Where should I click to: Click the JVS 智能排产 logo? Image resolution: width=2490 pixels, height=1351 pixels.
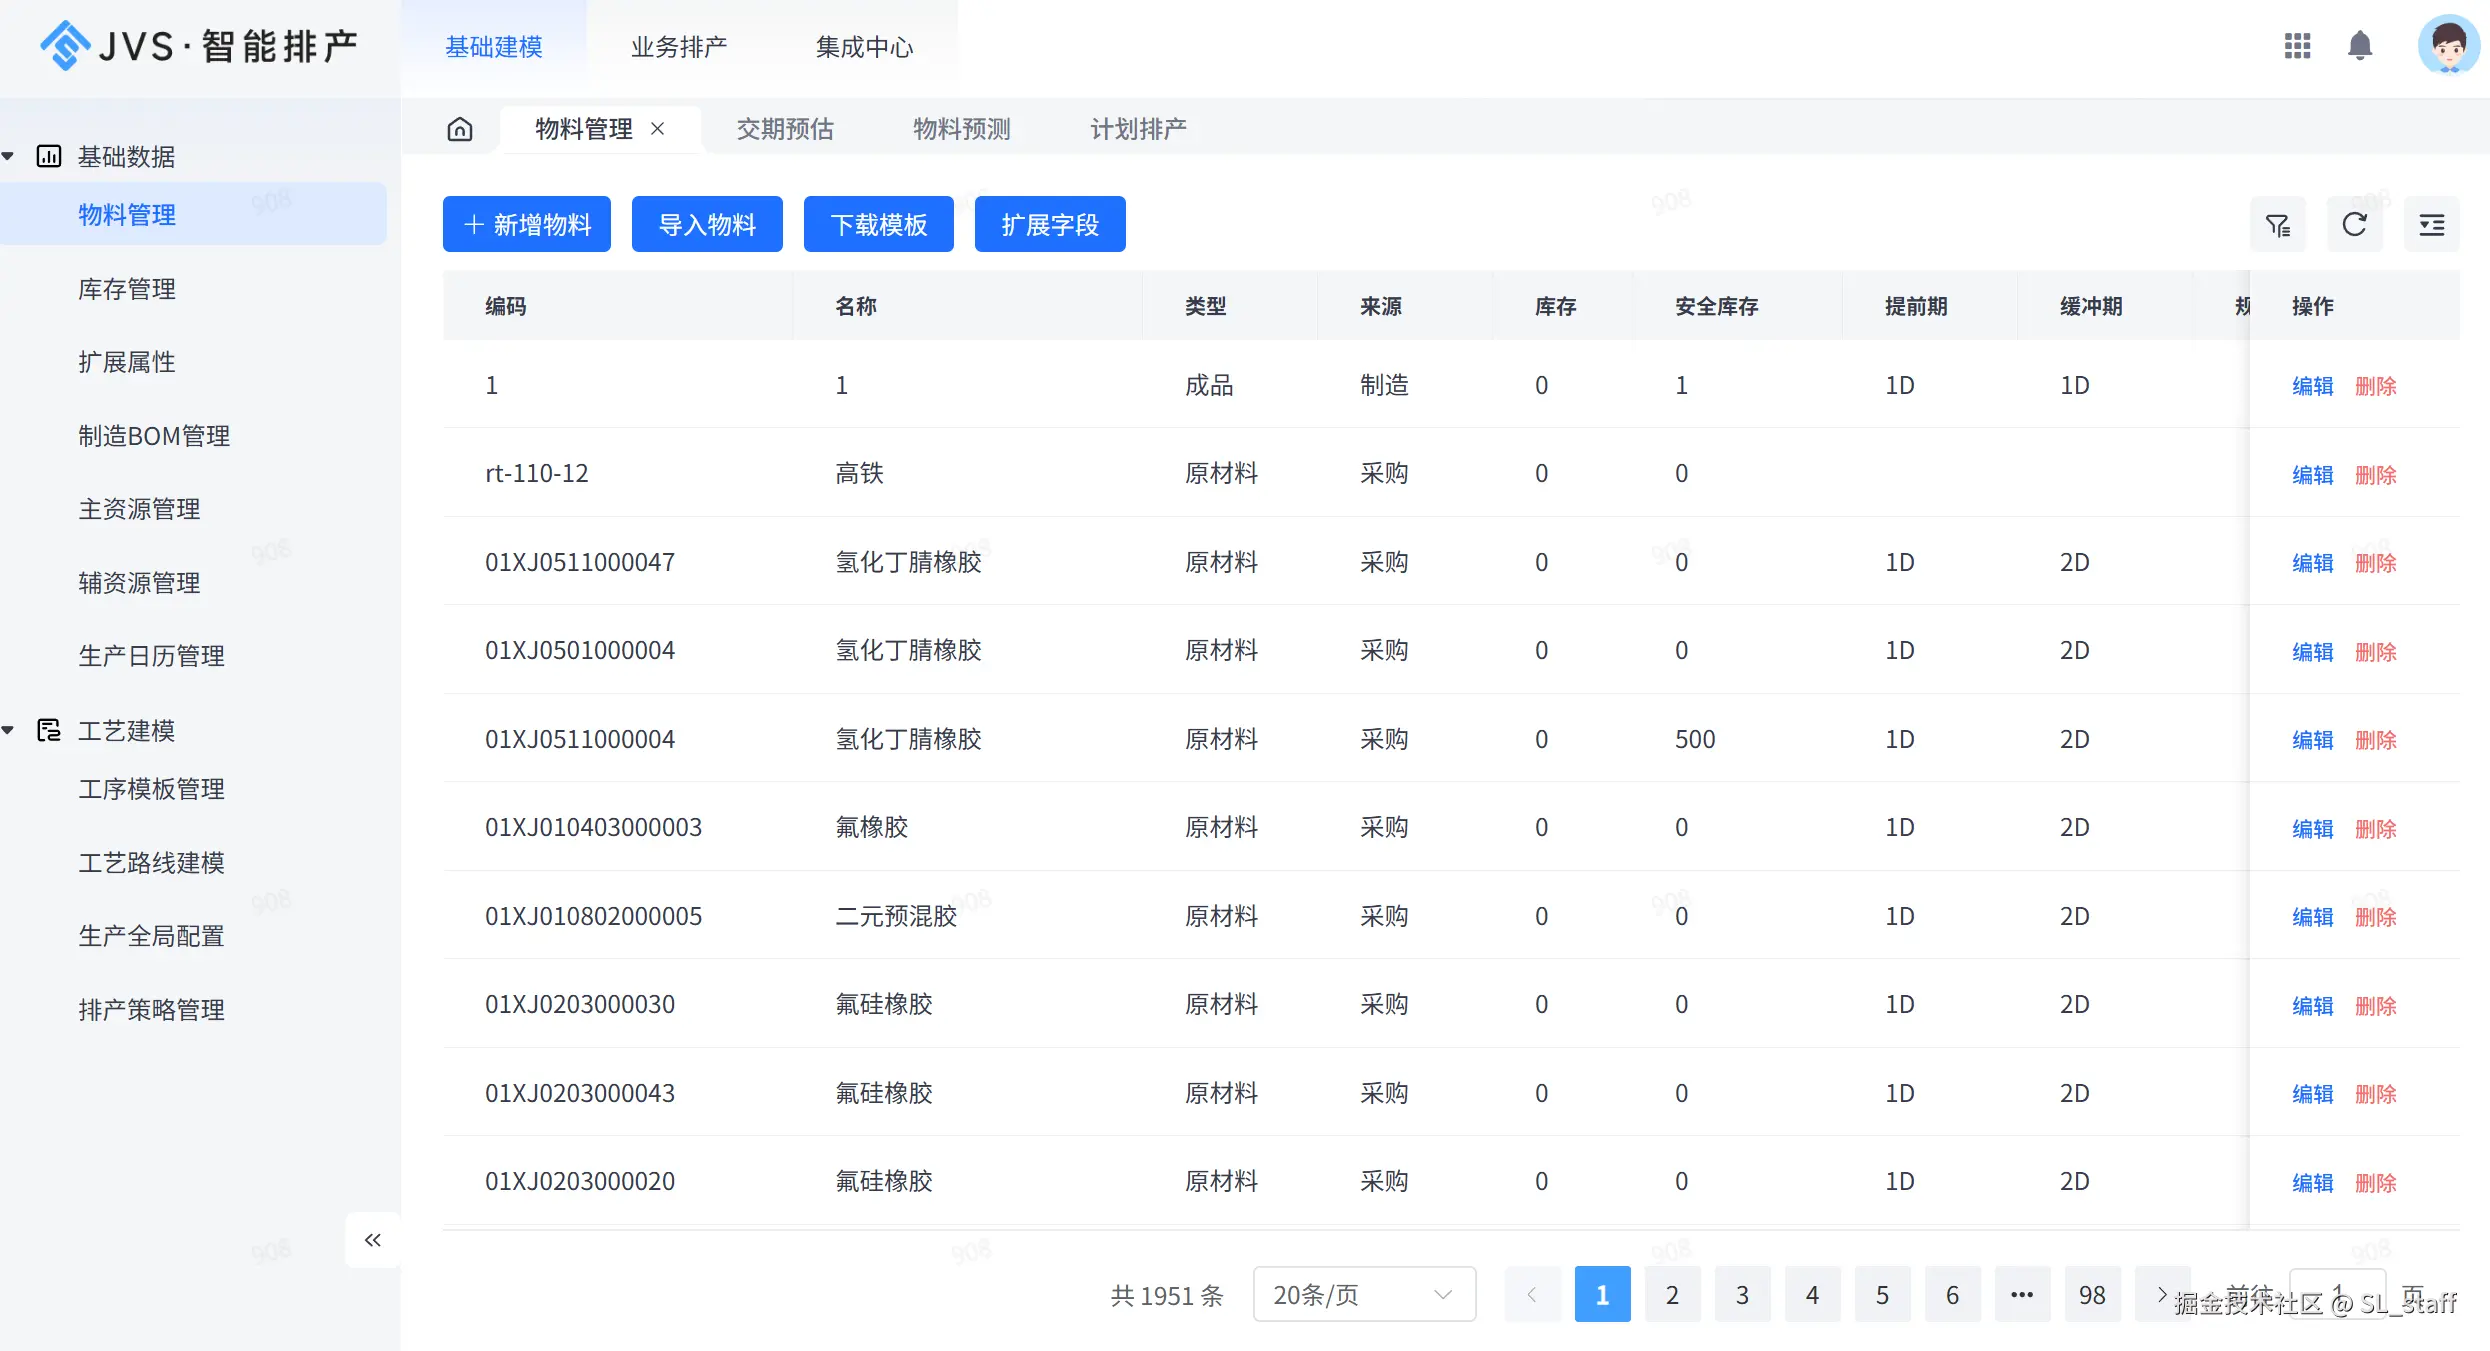click(x=199, y=46)
